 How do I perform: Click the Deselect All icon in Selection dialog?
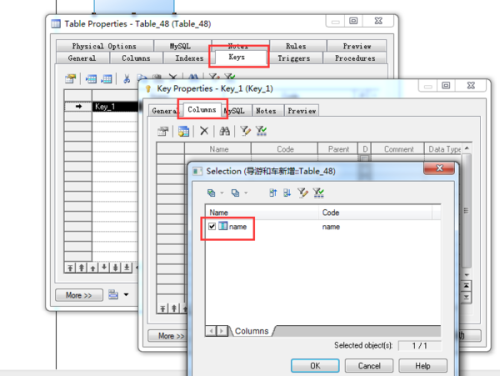coord(235,193)
